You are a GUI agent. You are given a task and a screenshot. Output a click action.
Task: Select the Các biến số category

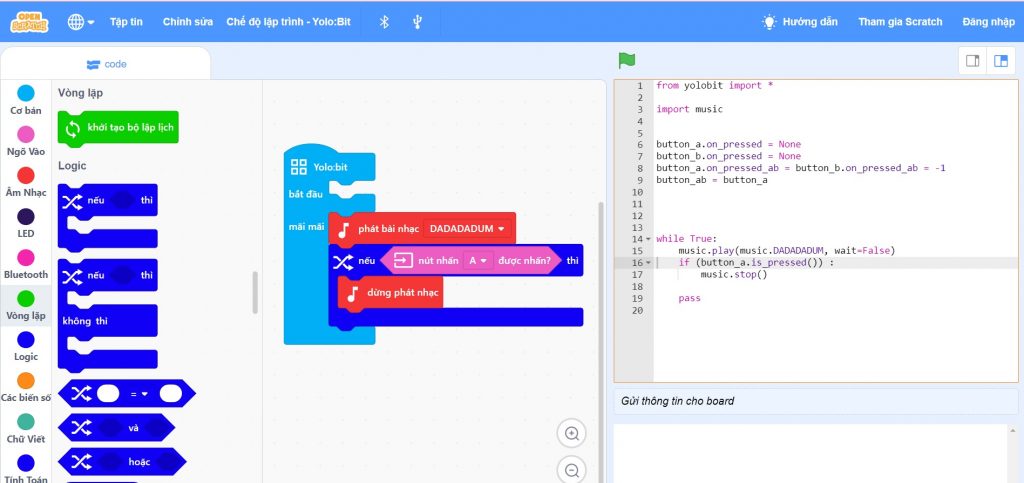click(x=25, y=388)
